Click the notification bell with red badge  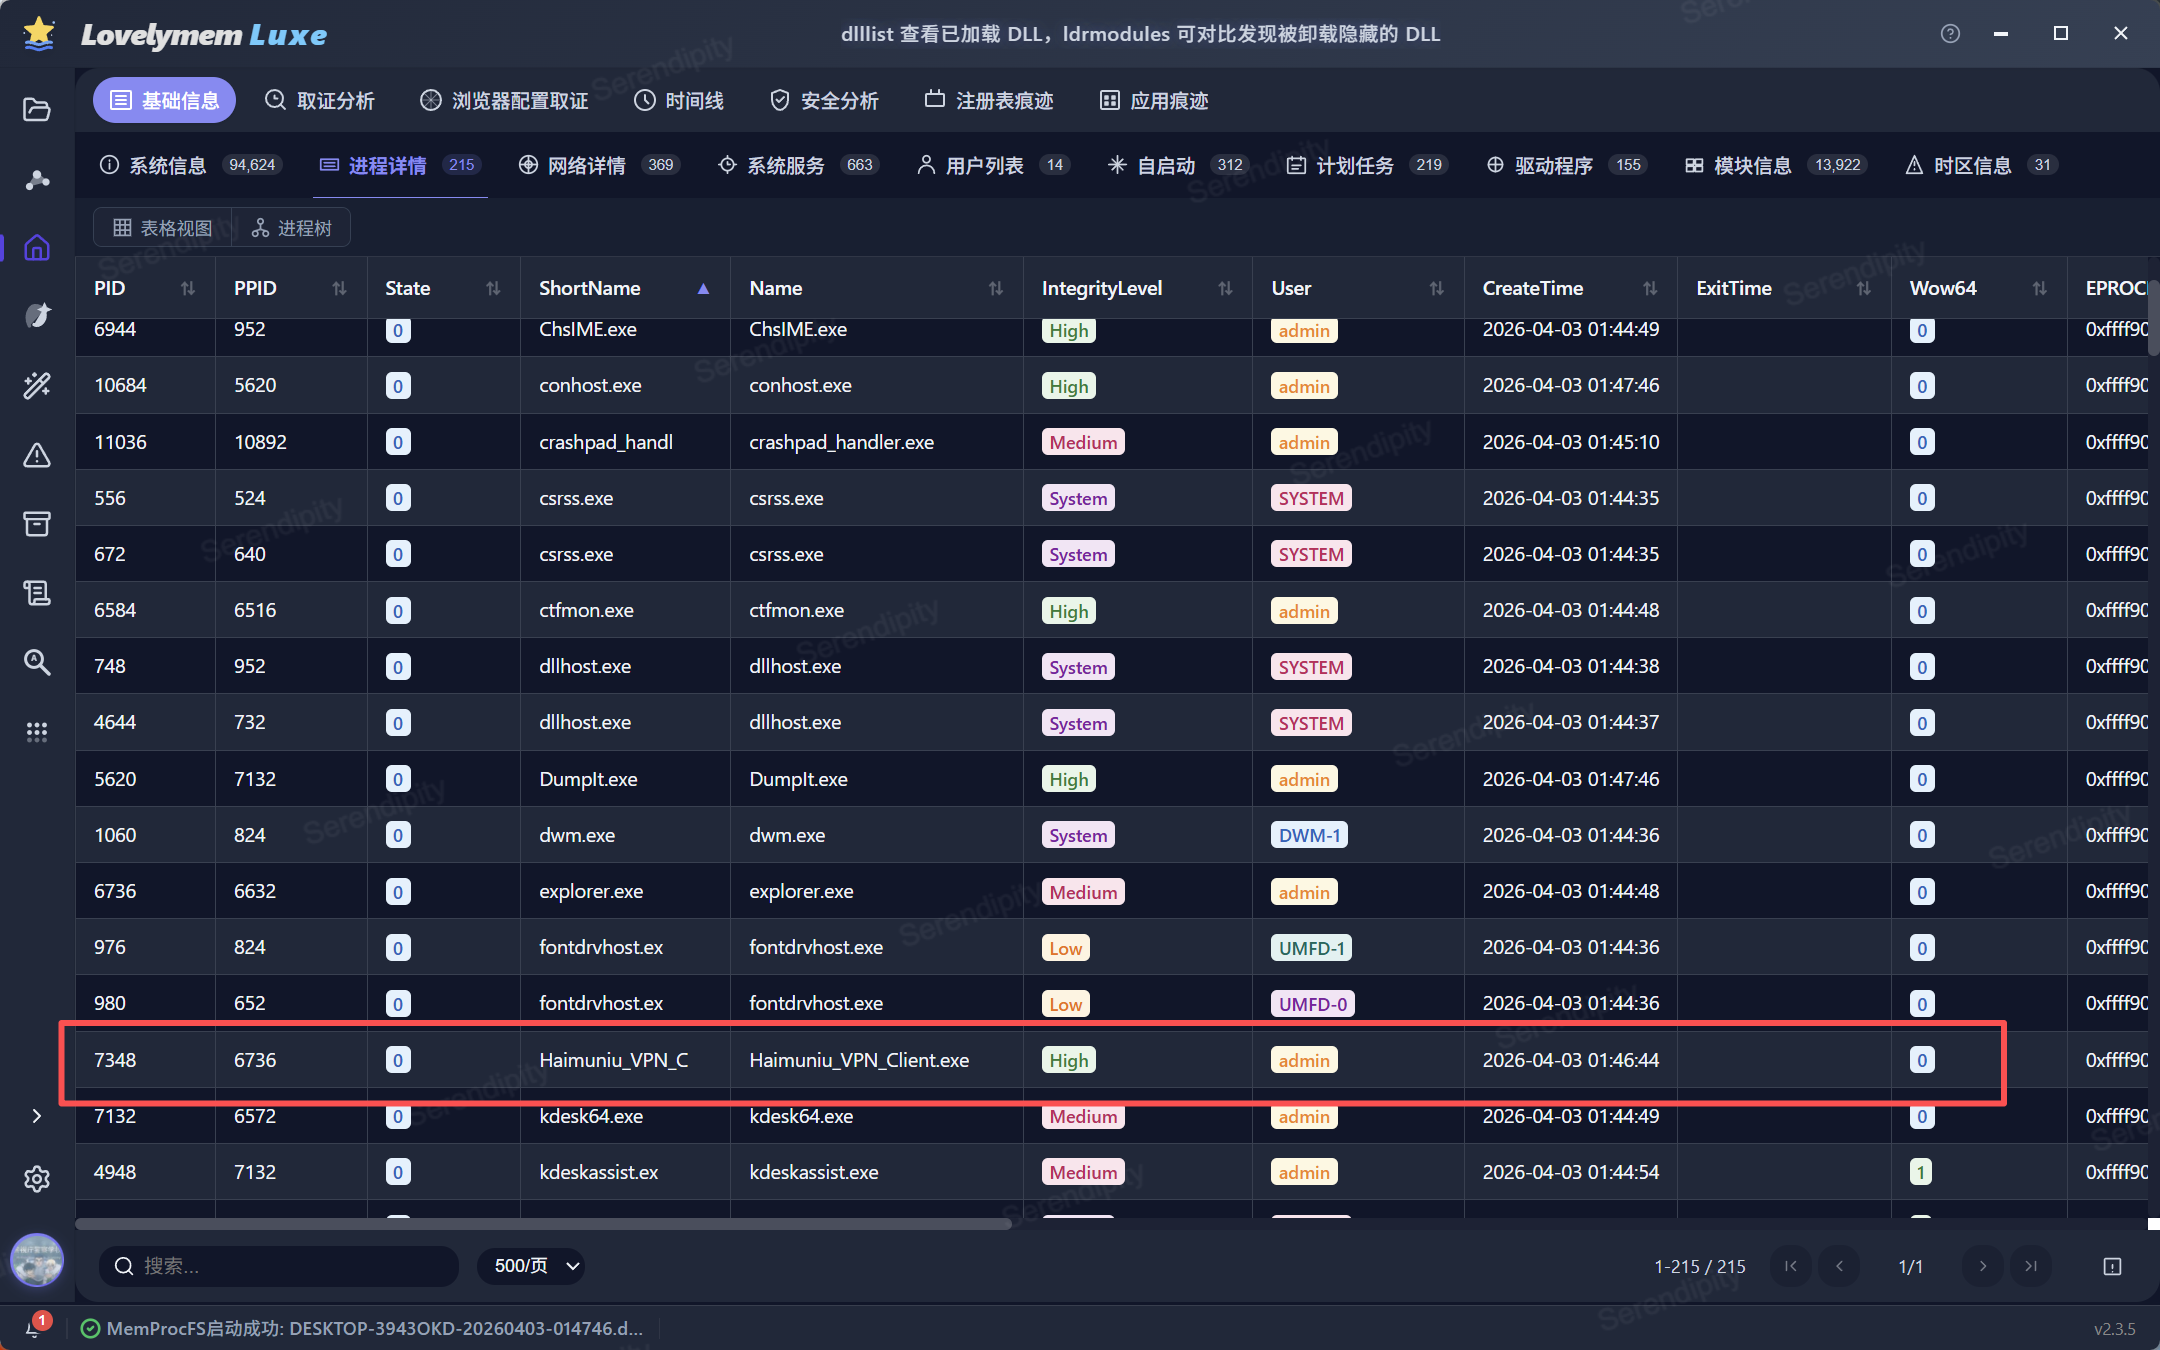pyautogui.click(x=33, y=1327)
